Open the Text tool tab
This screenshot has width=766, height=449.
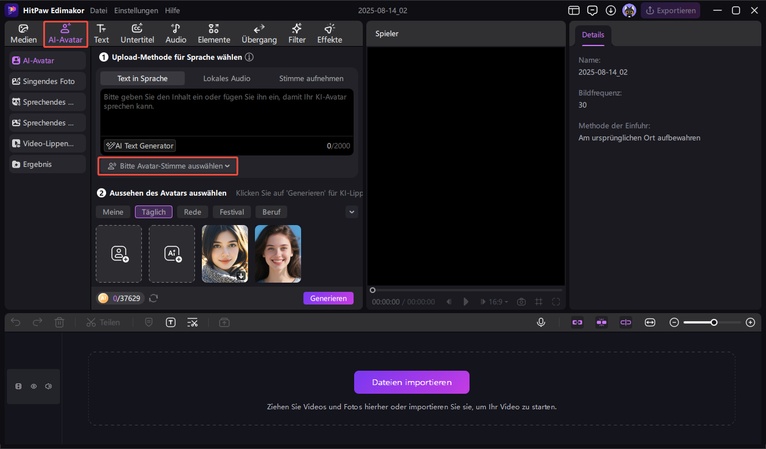click(x=101, y=34)
